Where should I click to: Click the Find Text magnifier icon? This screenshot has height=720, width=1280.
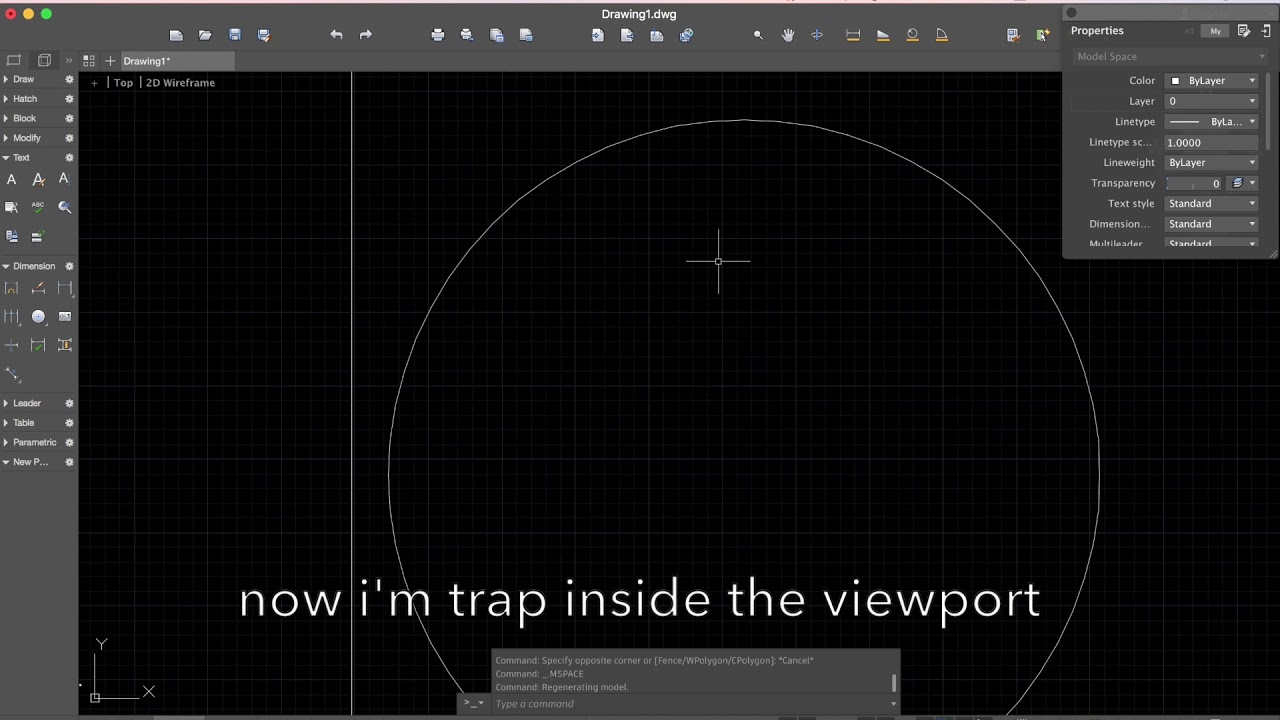65,207
